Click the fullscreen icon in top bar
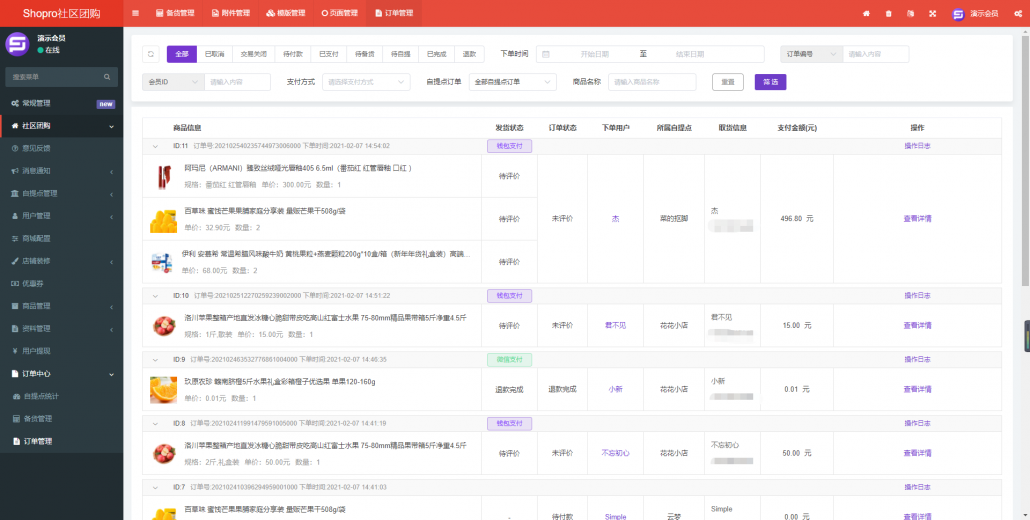This screenshot has width=1030, height=520. (932, 13)
